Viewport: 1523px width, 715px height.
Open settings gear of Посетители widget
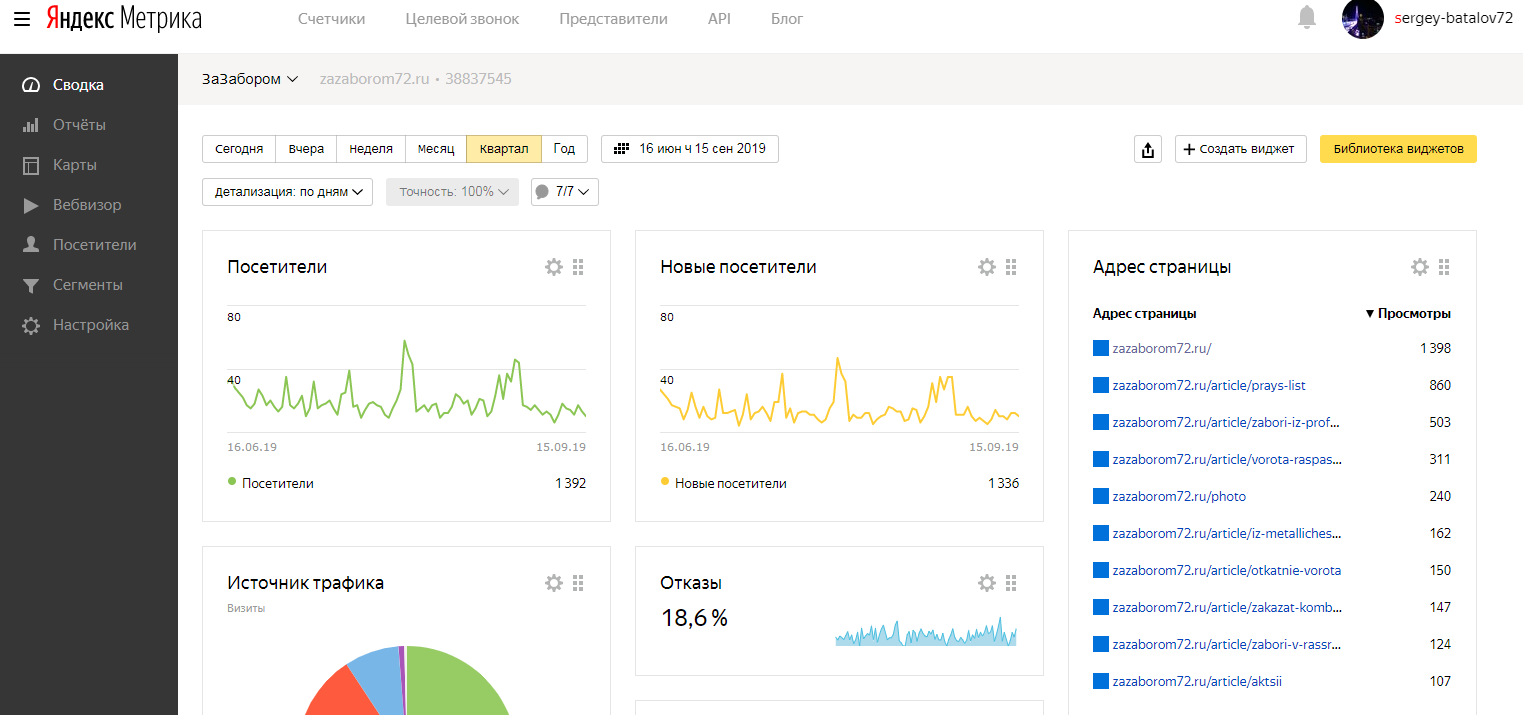point(554,267)
